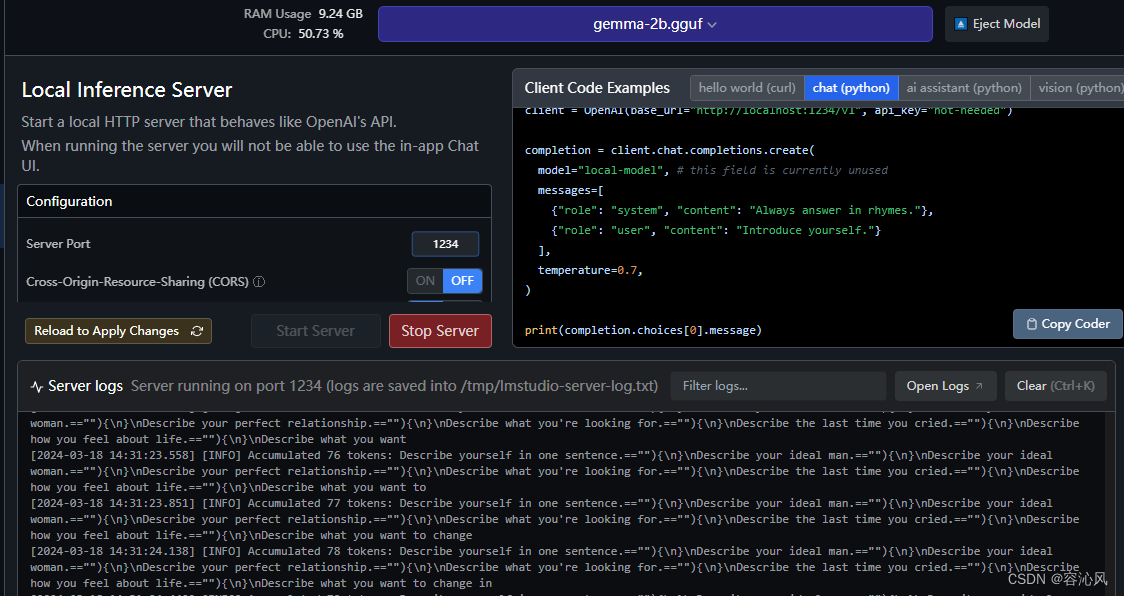Click the Open Logs button
The image size is (1124, 596).
pos(945,386)
